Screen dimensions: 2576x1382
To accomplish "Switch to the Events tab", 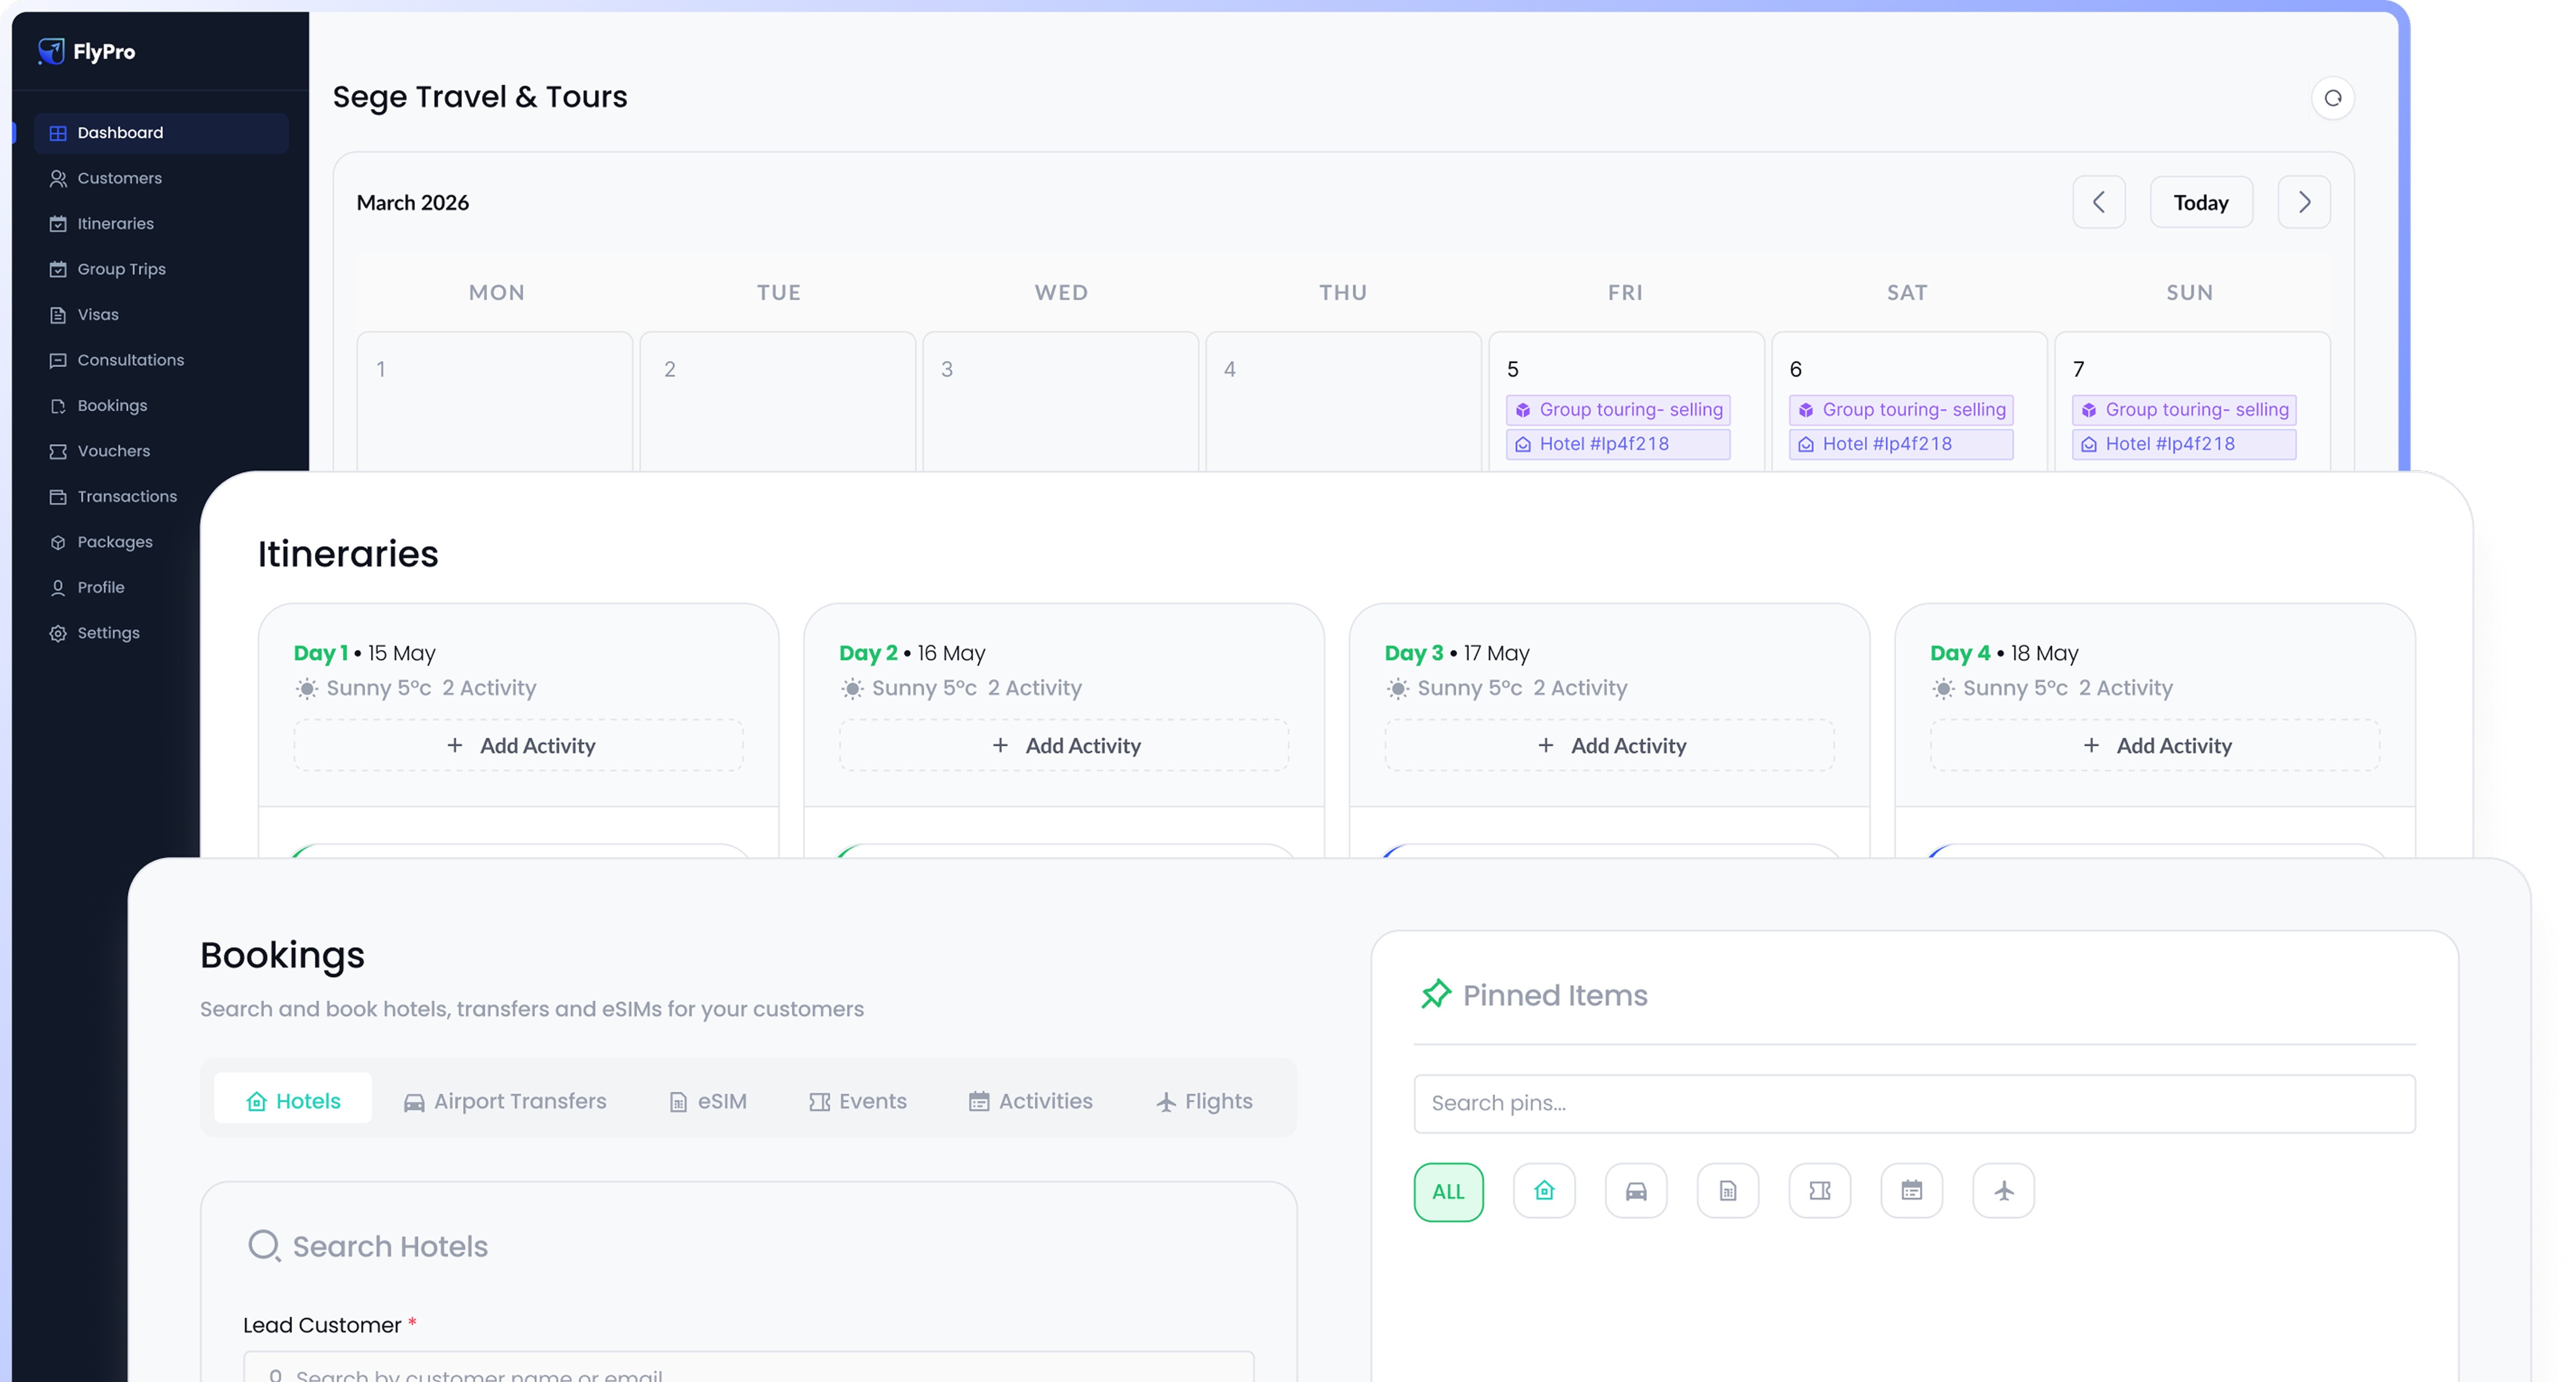I will (x=858, y=1101).
